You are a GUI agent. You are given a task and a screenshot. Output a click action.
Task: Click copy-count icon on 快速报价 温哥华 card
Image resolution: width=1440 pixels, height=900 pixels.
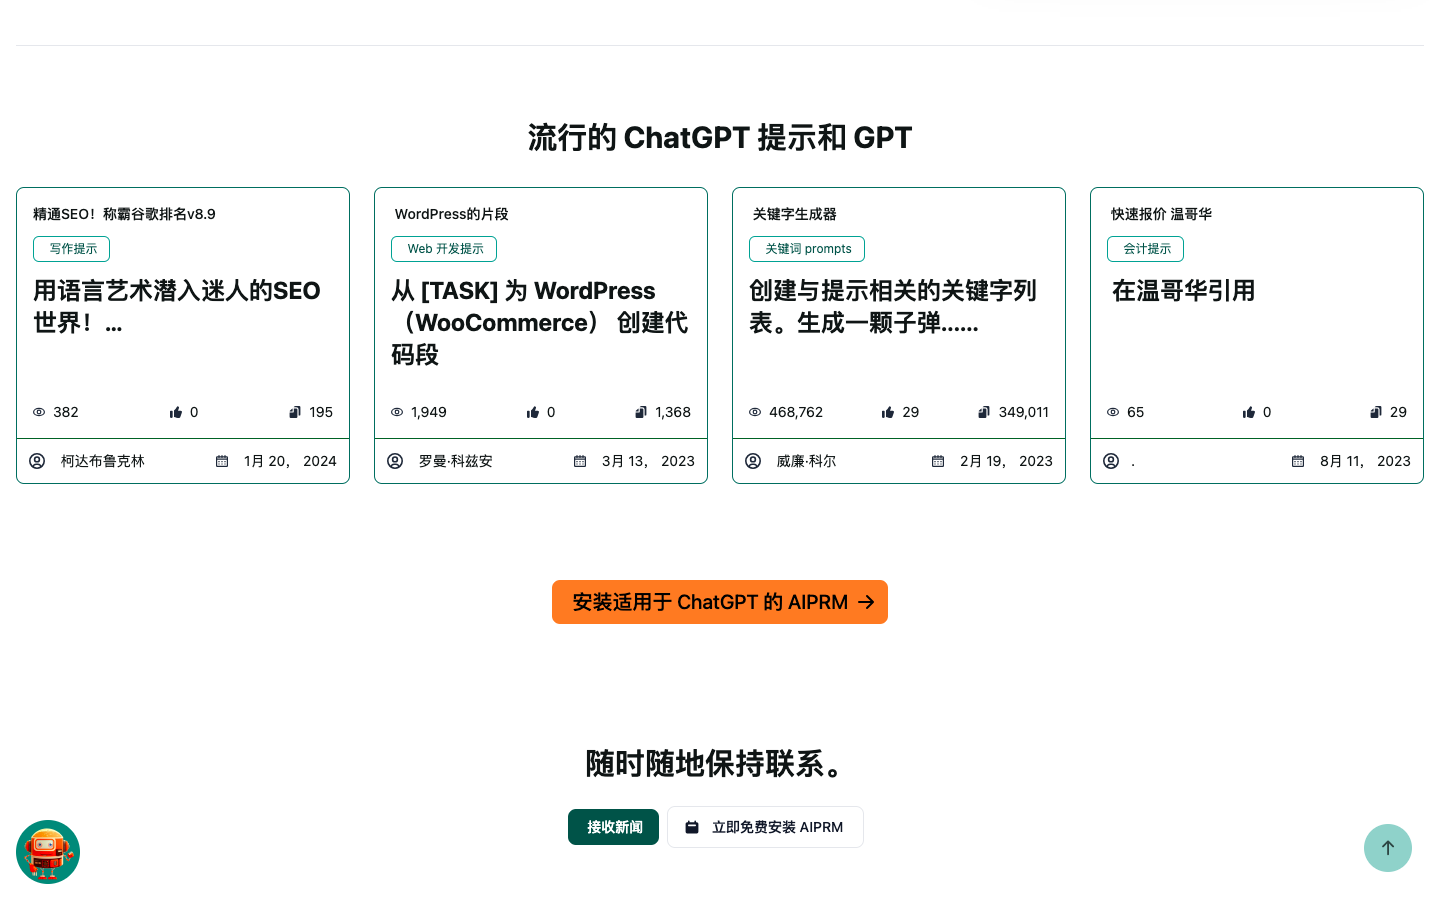(x=1376, y=412)
